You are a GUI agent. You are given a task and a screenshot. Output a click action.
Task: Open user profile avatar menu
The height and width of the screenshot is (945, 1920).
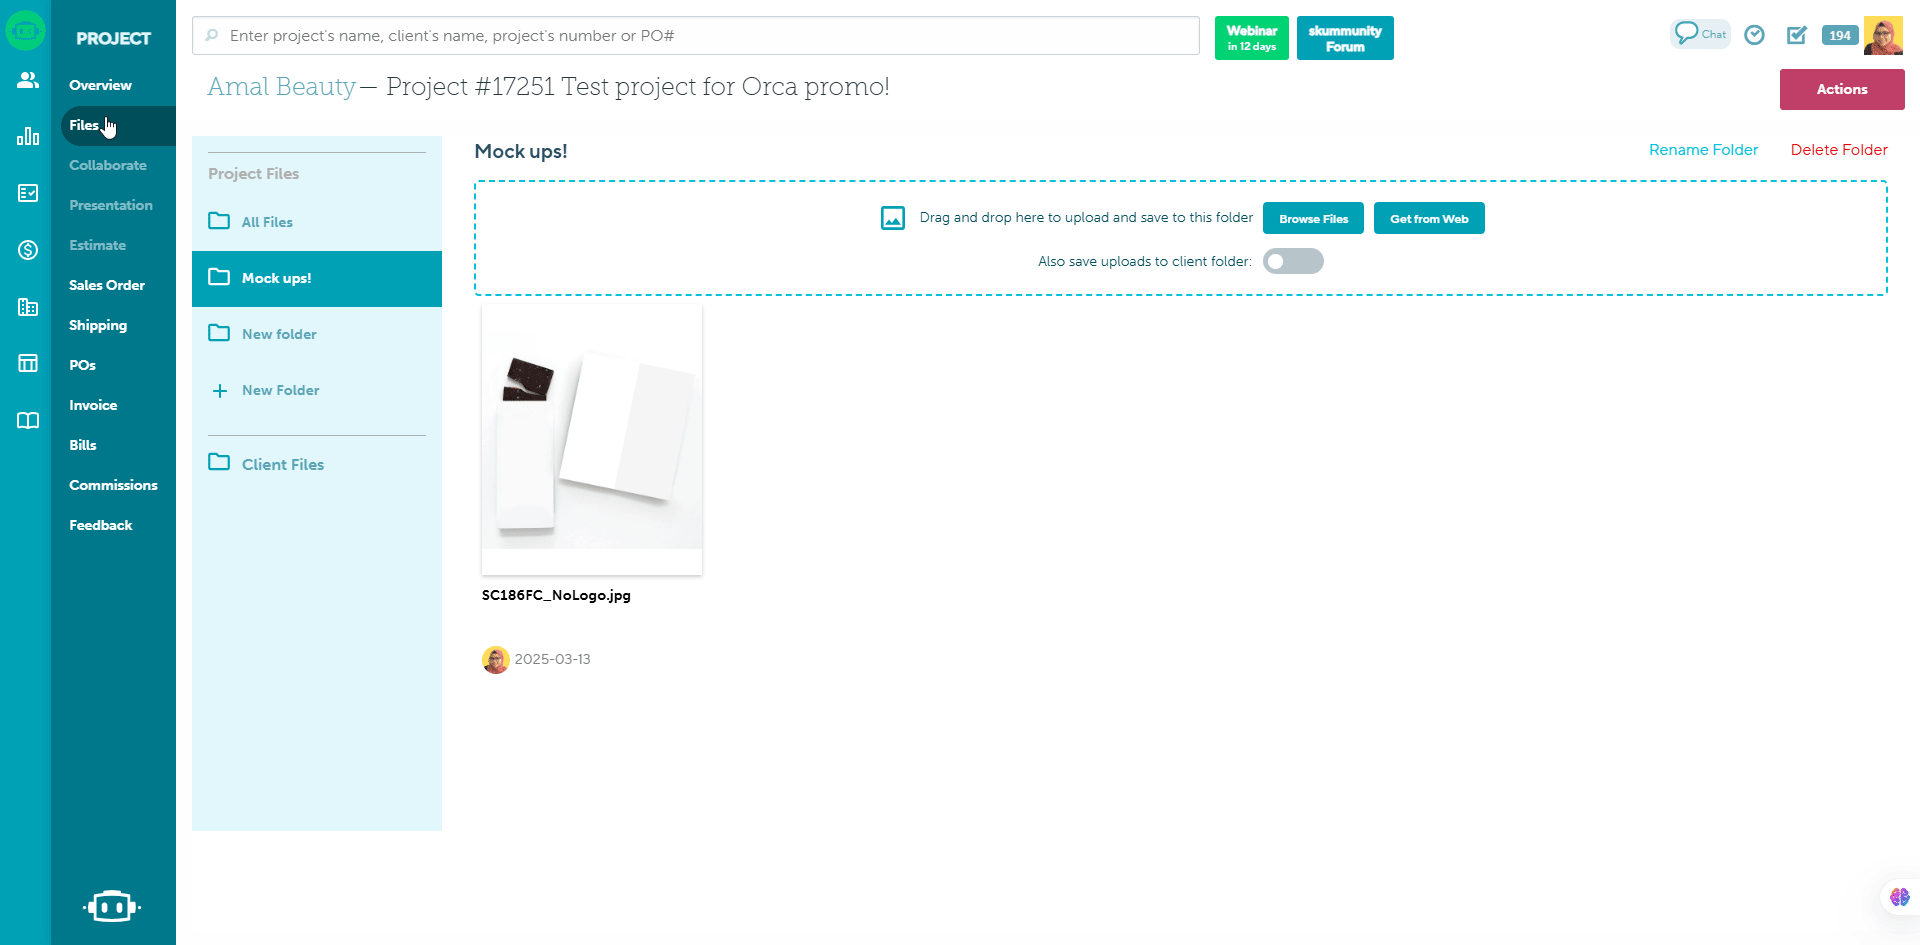1883,36
